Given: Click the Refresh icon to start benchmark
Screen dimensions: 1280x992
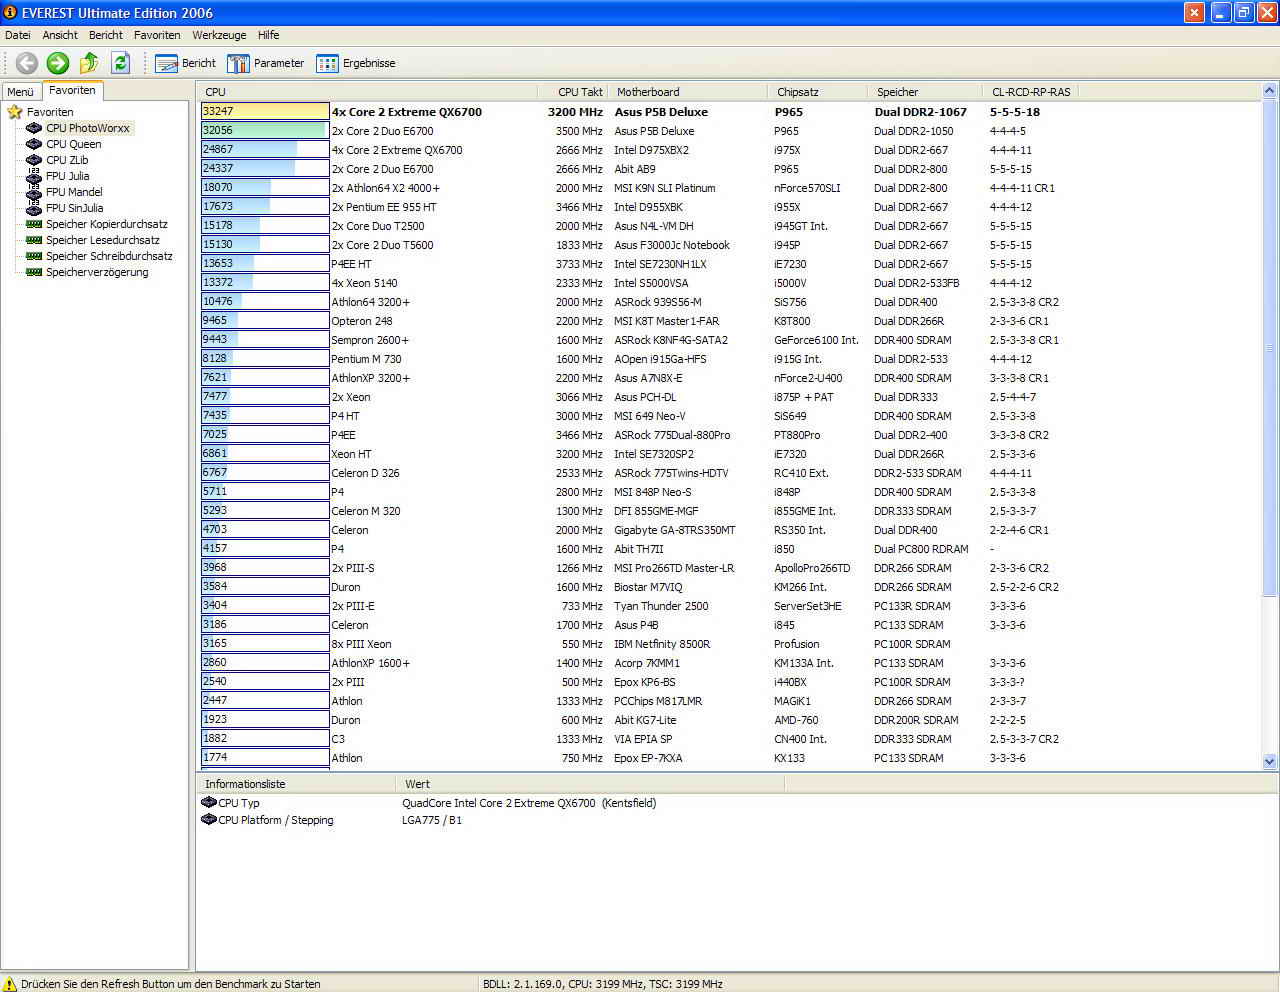Looking at the screenshot, I should (121, 63).
